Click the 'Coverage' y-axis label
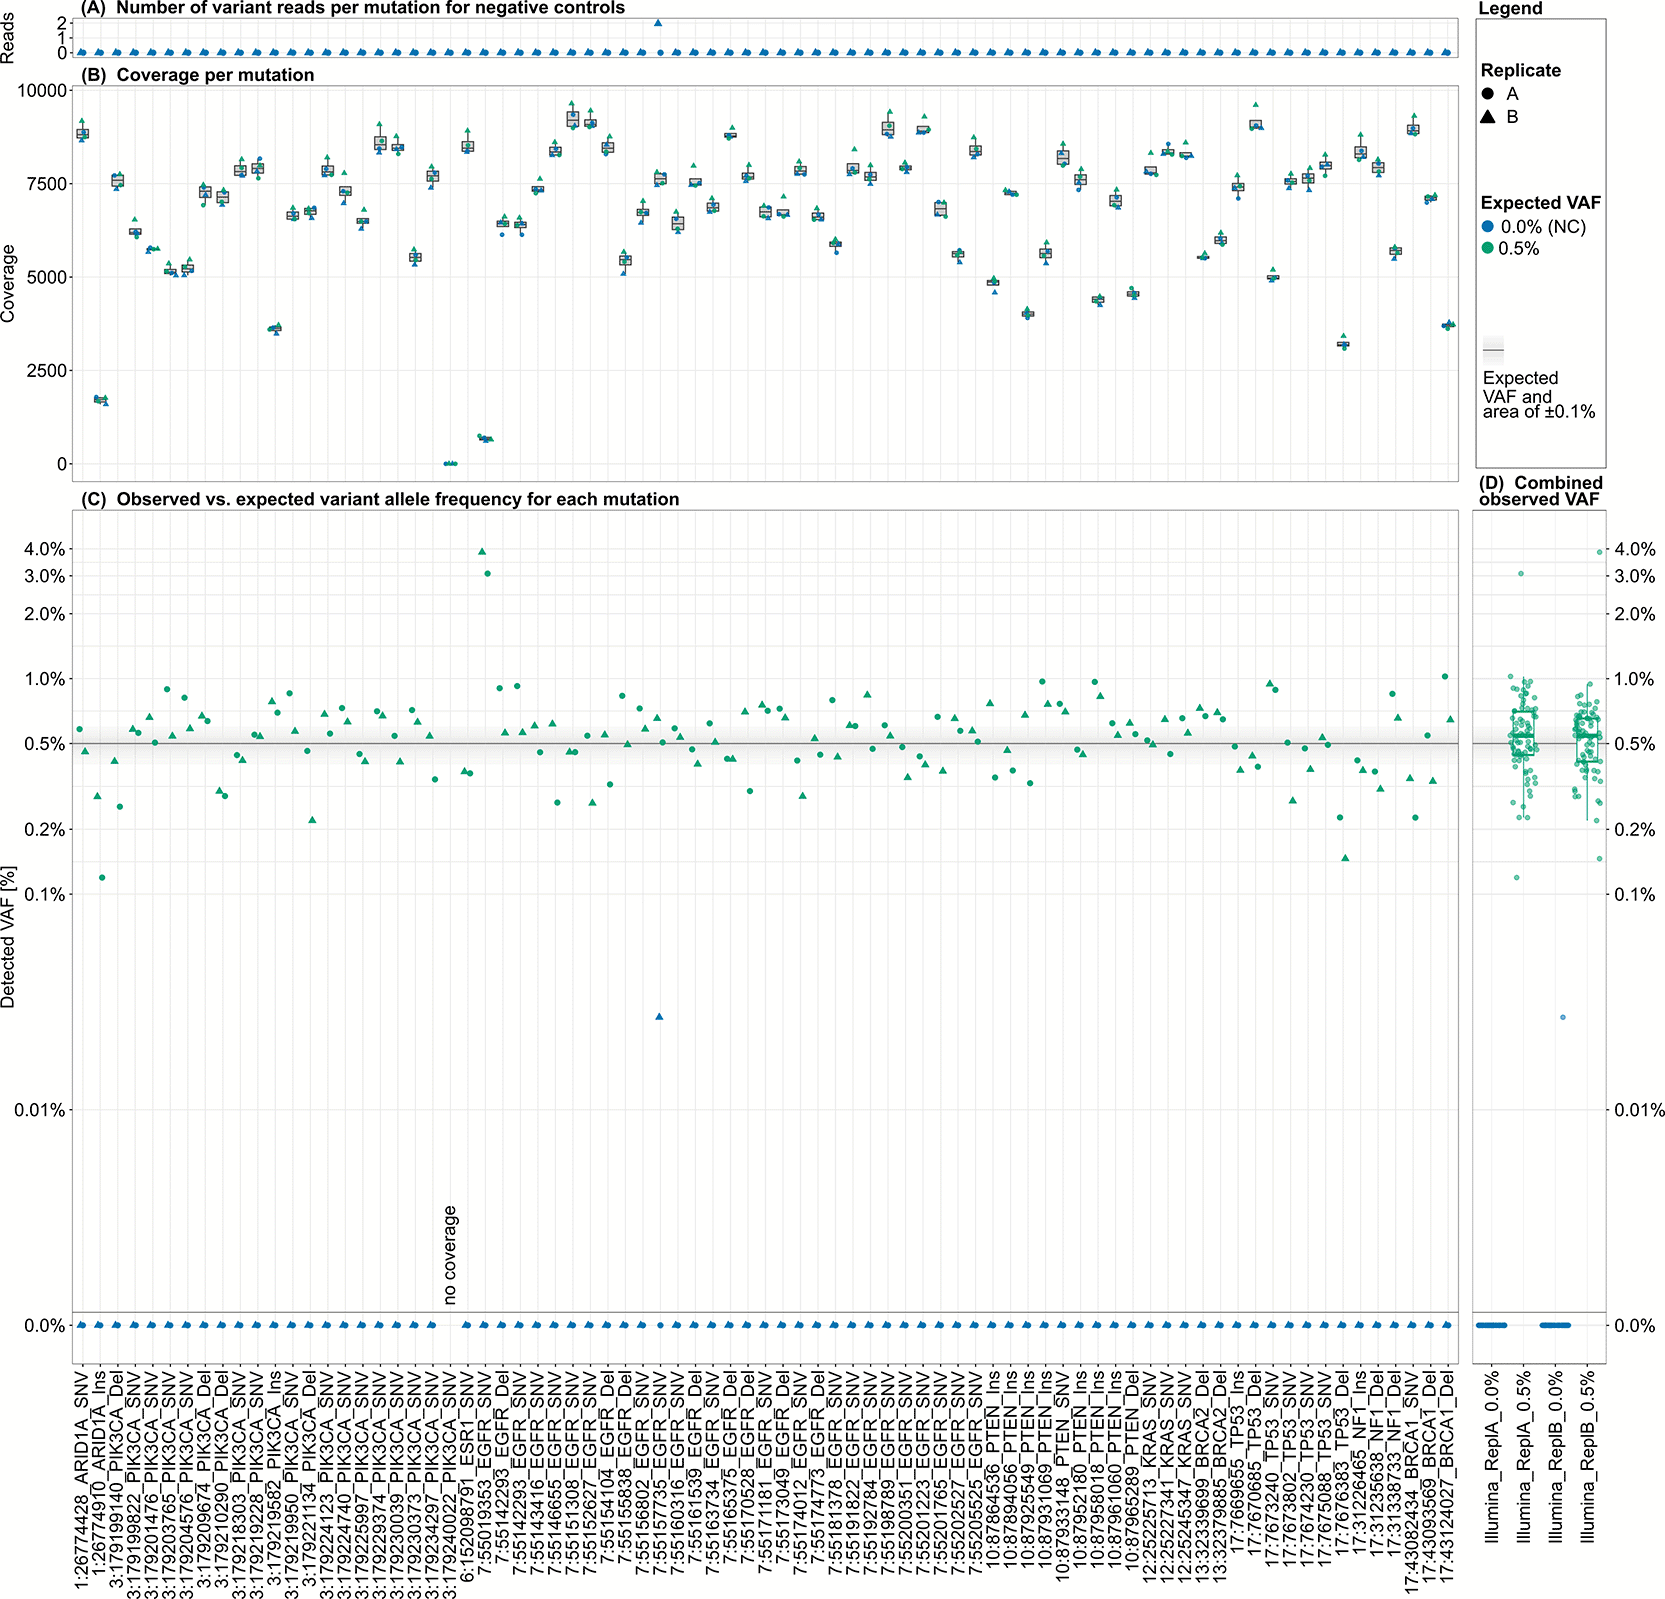 (x=9, y=283)
